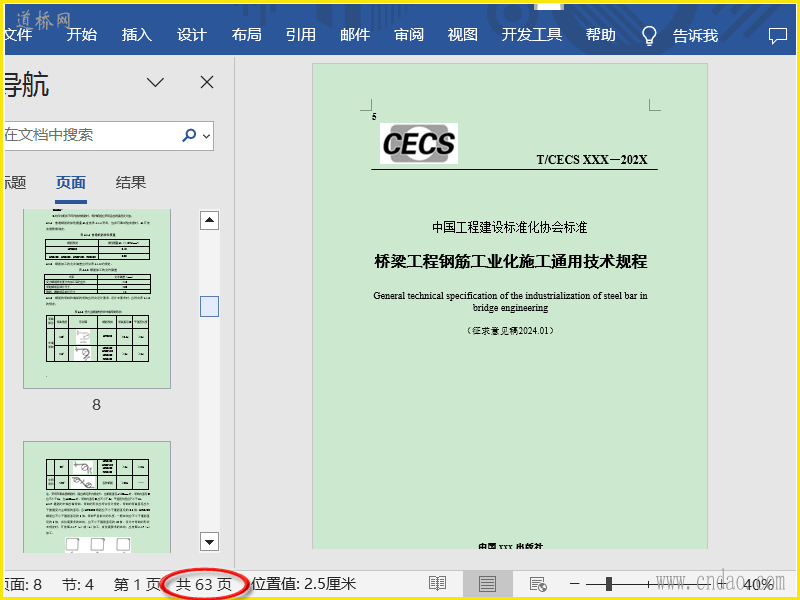This screenshot has height=600, width=800.
Task: Click the thumbnail scrollbar up arrow
Action: 209,220
